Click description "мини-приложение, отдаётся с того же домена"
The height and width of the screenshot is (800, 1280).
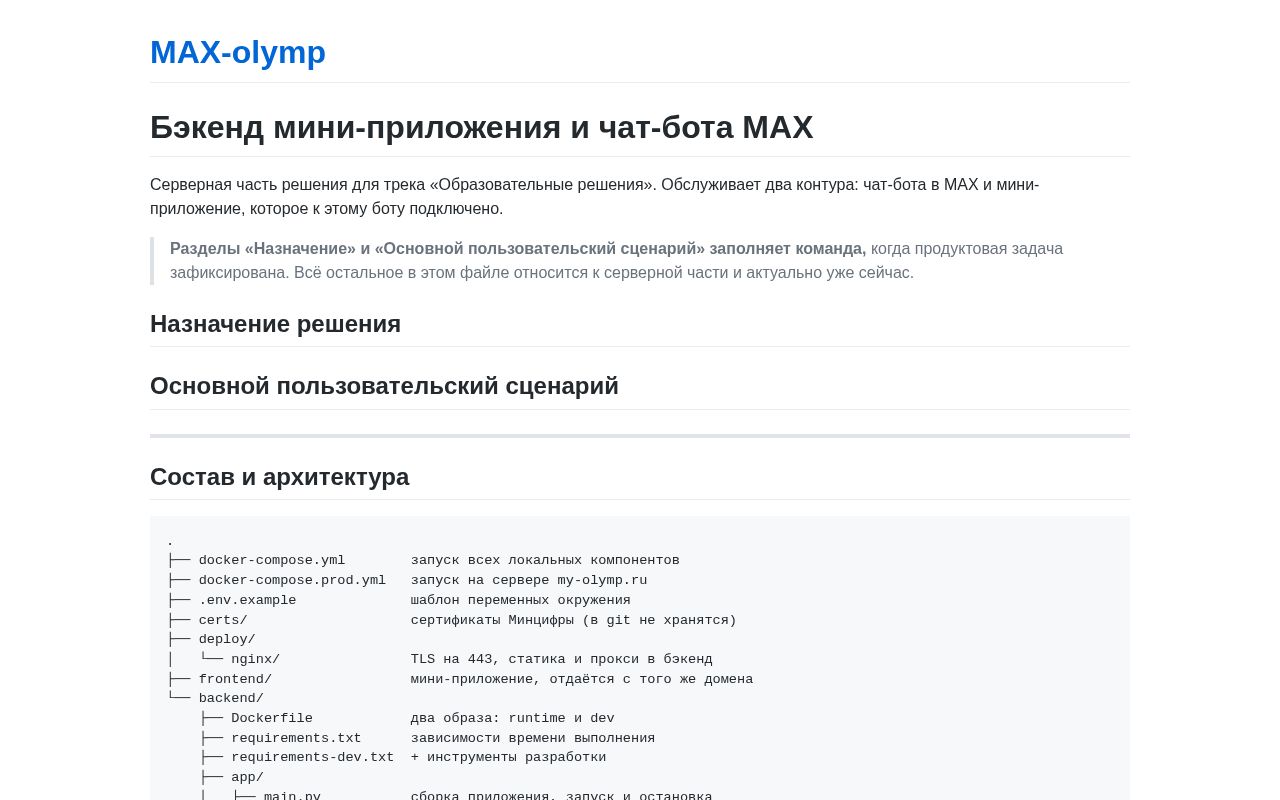click(582, 679)
